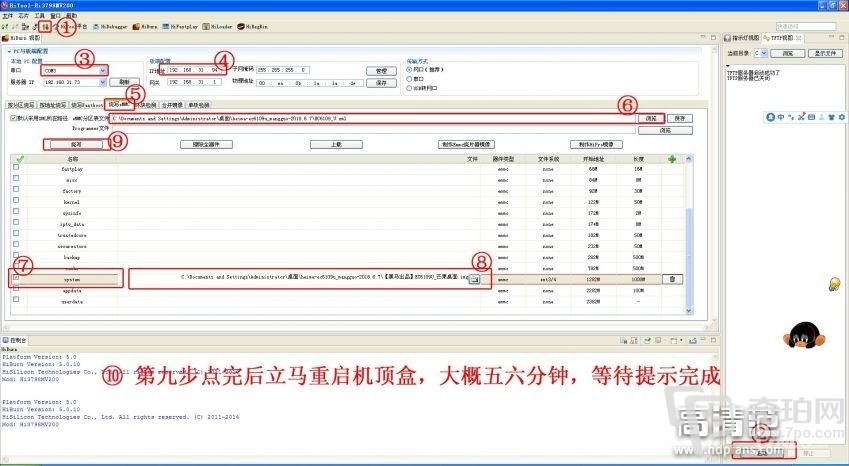Tick the fastplay partition checkbox
The image size is (849, 466).
[16, 167]
